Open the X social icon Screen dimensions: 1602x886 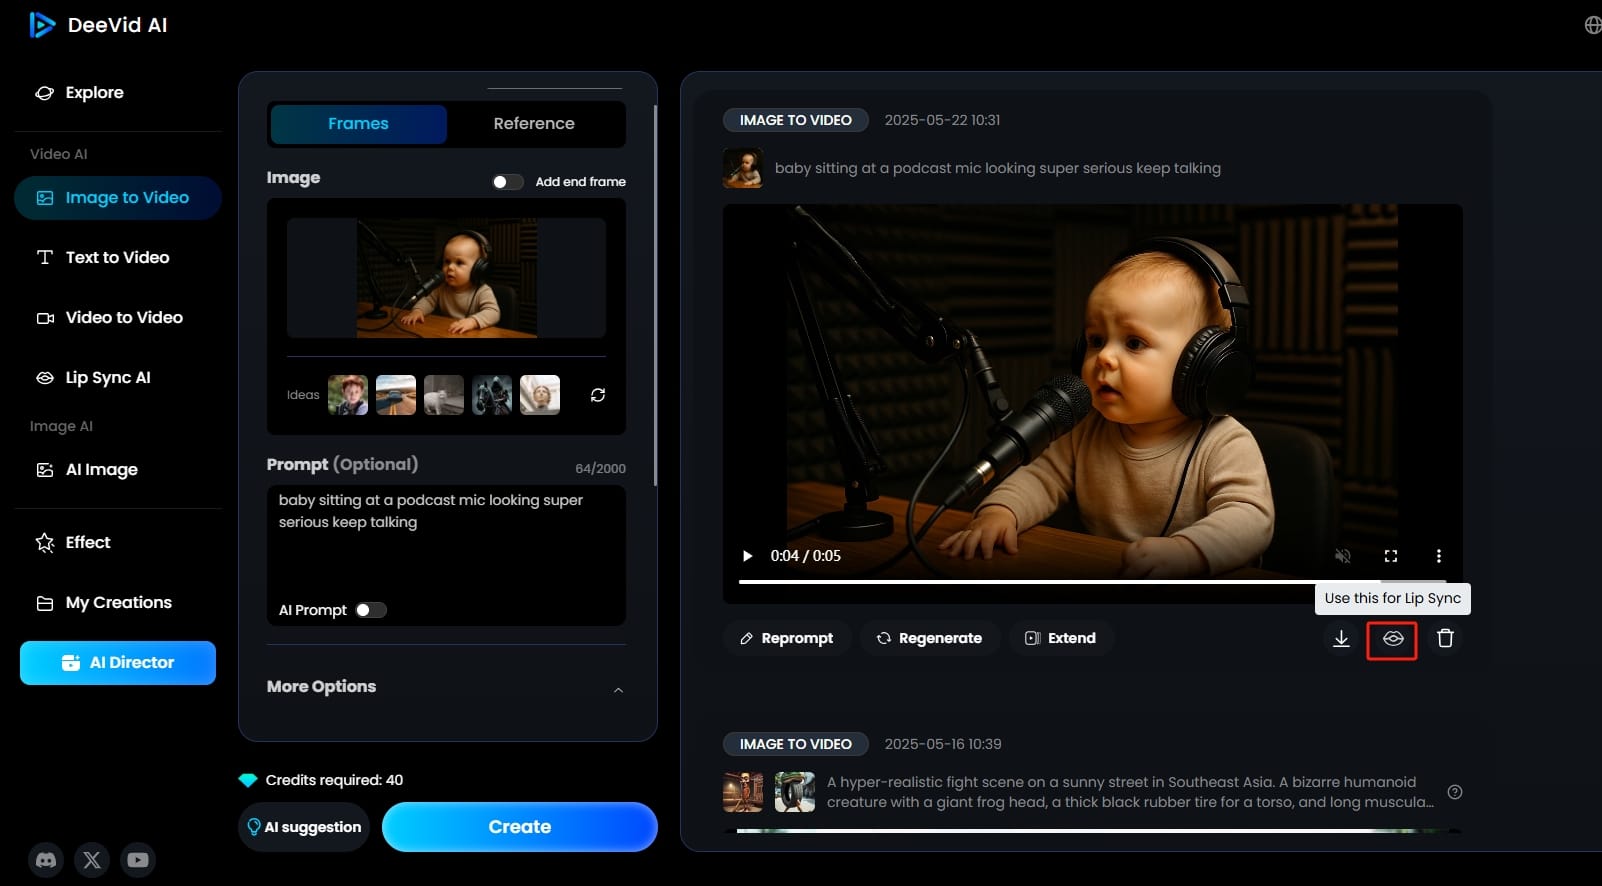click(92, 860)
